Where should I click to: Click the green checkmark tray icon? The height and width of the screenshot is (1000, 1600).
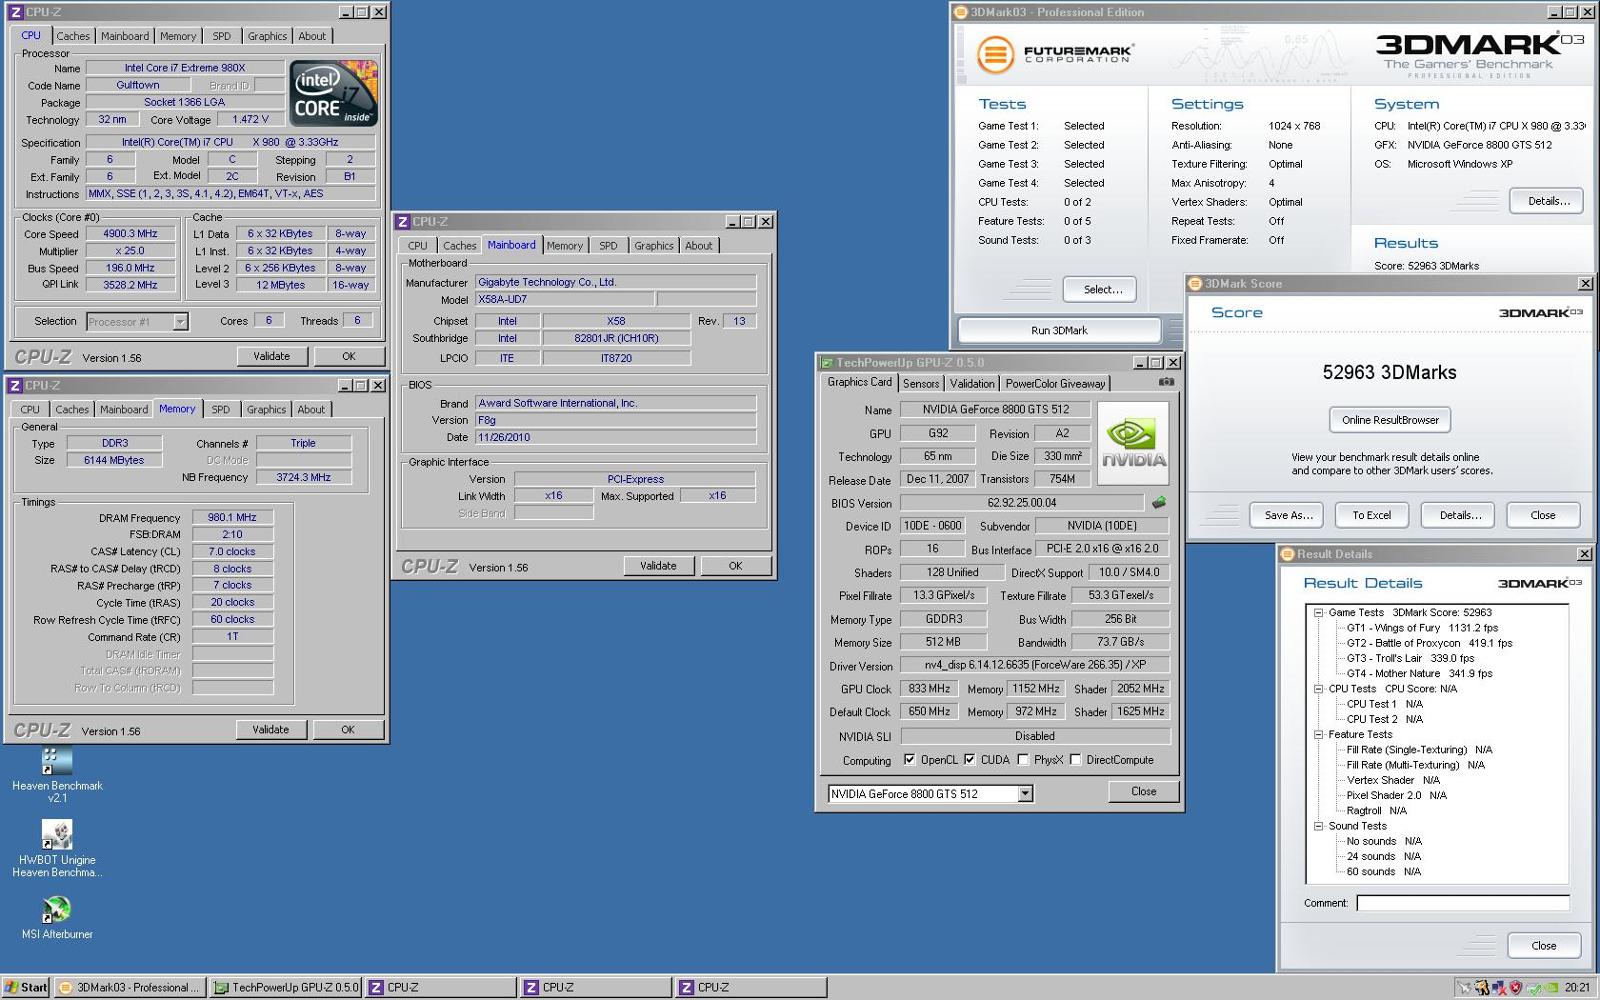pyautogui.click(x=1534, y=988)
